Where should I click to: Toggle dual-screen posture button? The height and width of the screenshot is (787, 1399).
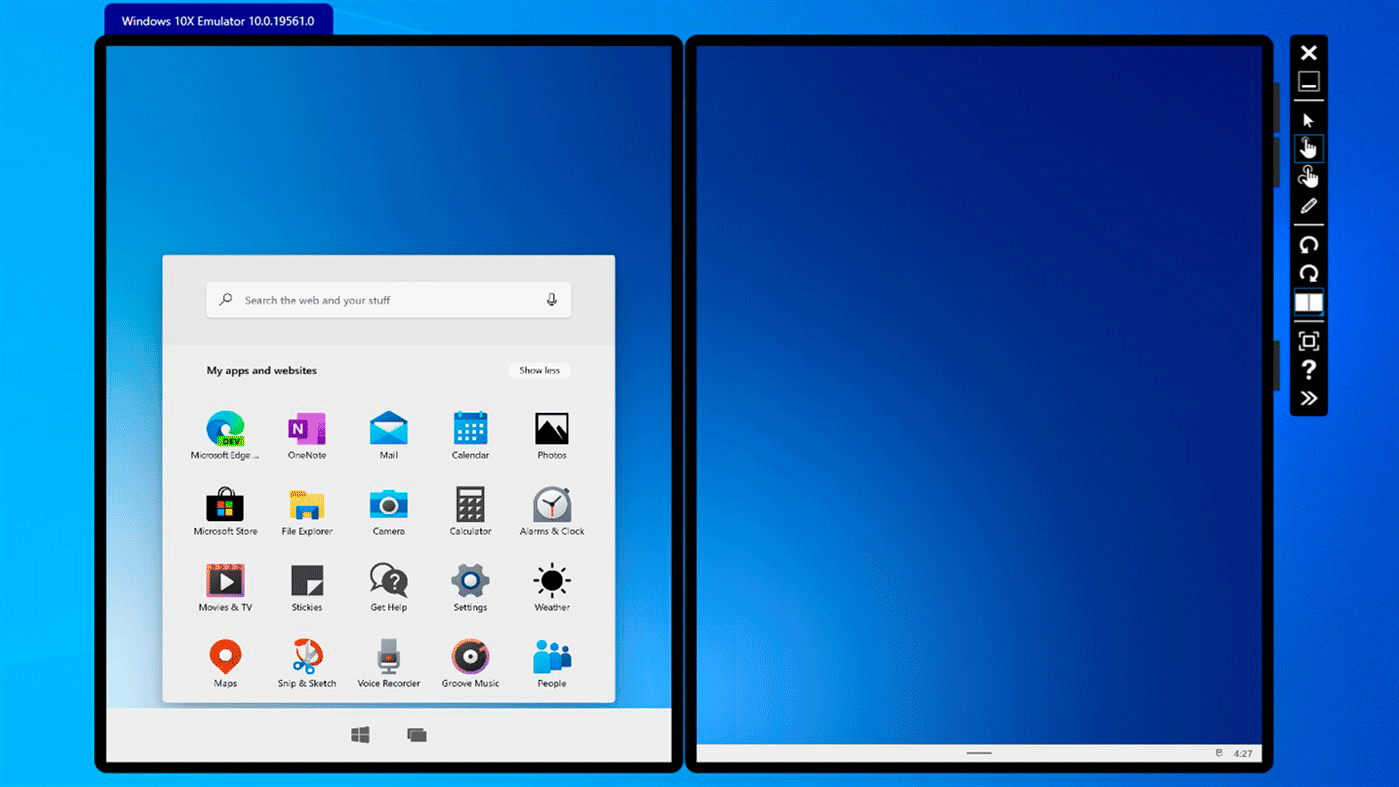coord(1309,302)
